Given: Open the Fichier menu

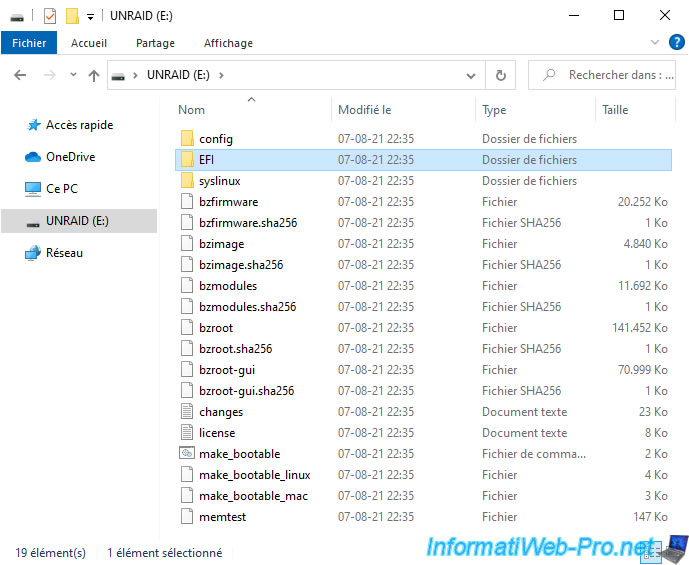Looking at the screenshot, I should 29,43.
